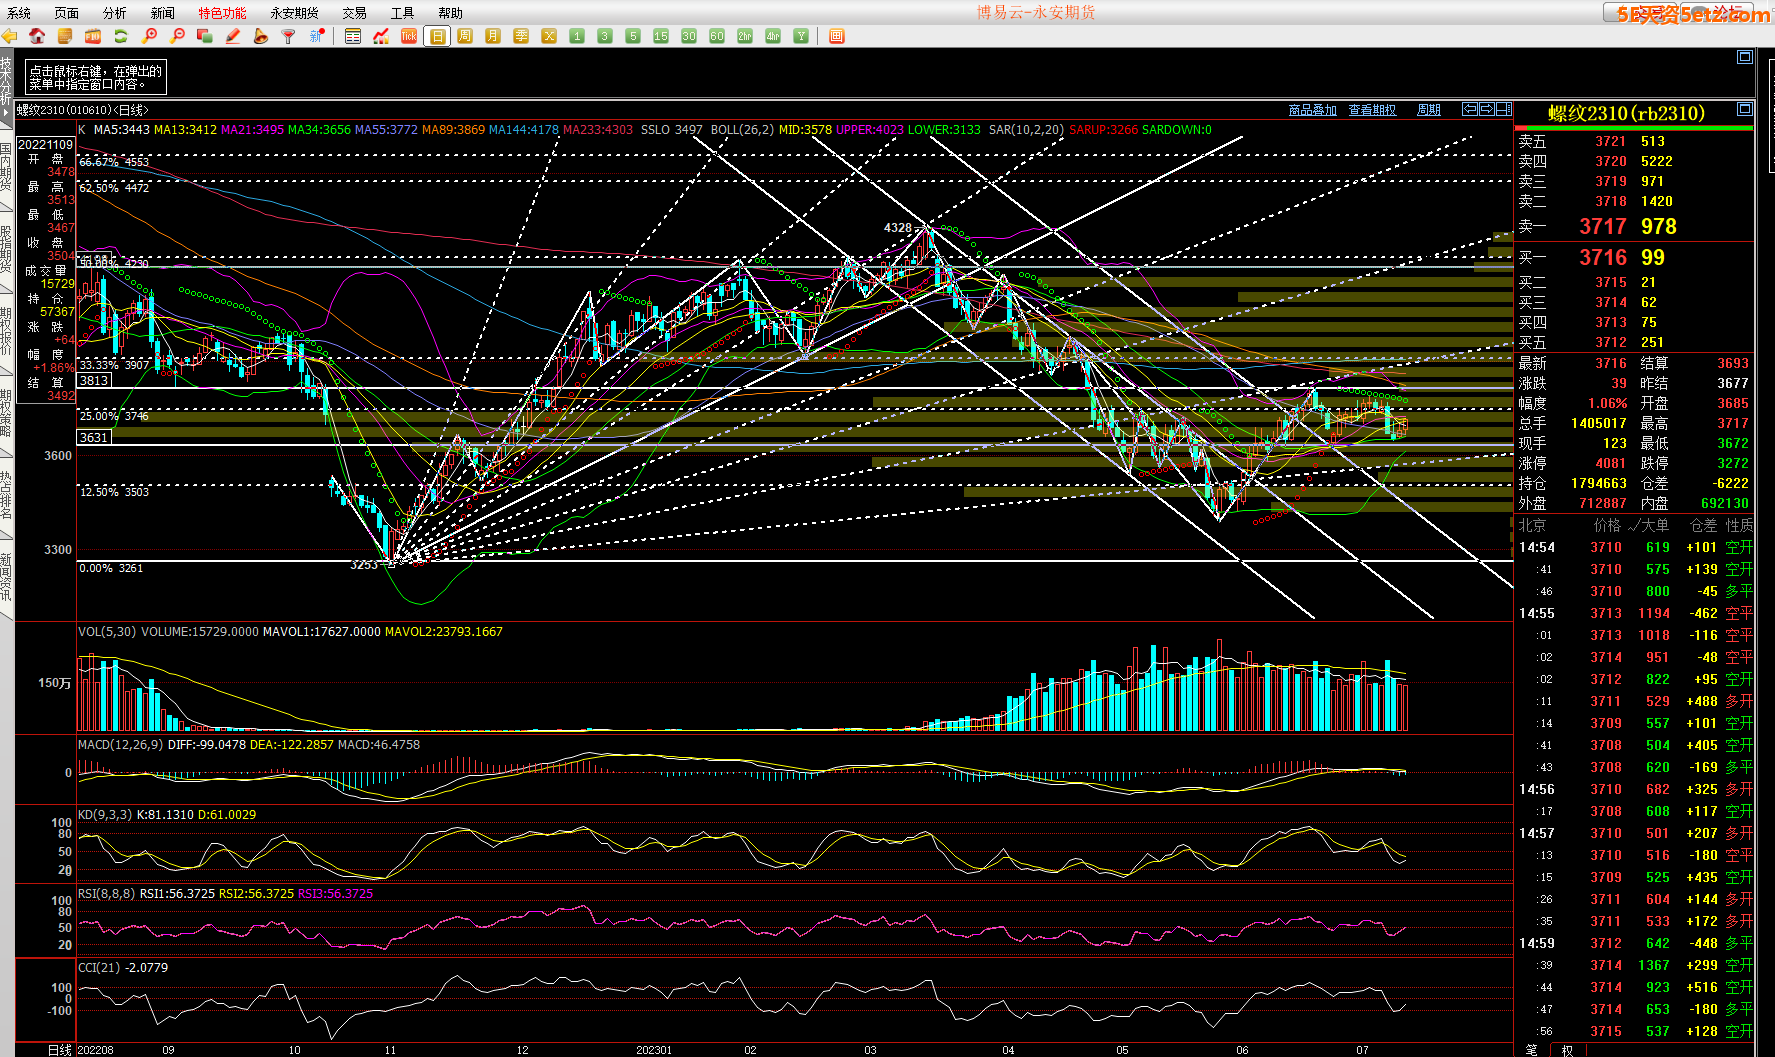The height and width of the screenshot is (1057, 1775).
Task: Select the 2hr period icon
Action: (745, 36)
